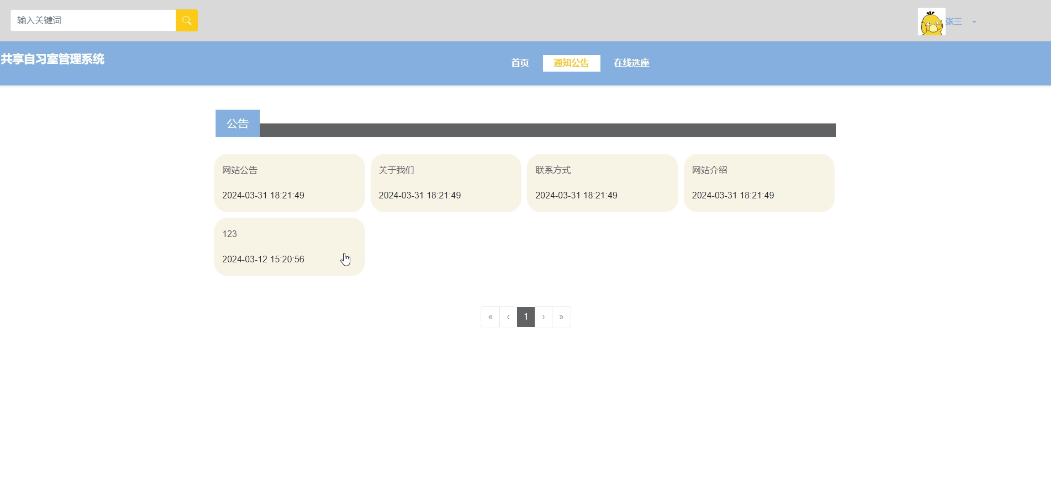Go to previous page with ‹ button
1051x491 pixels.
coord(508,317)
